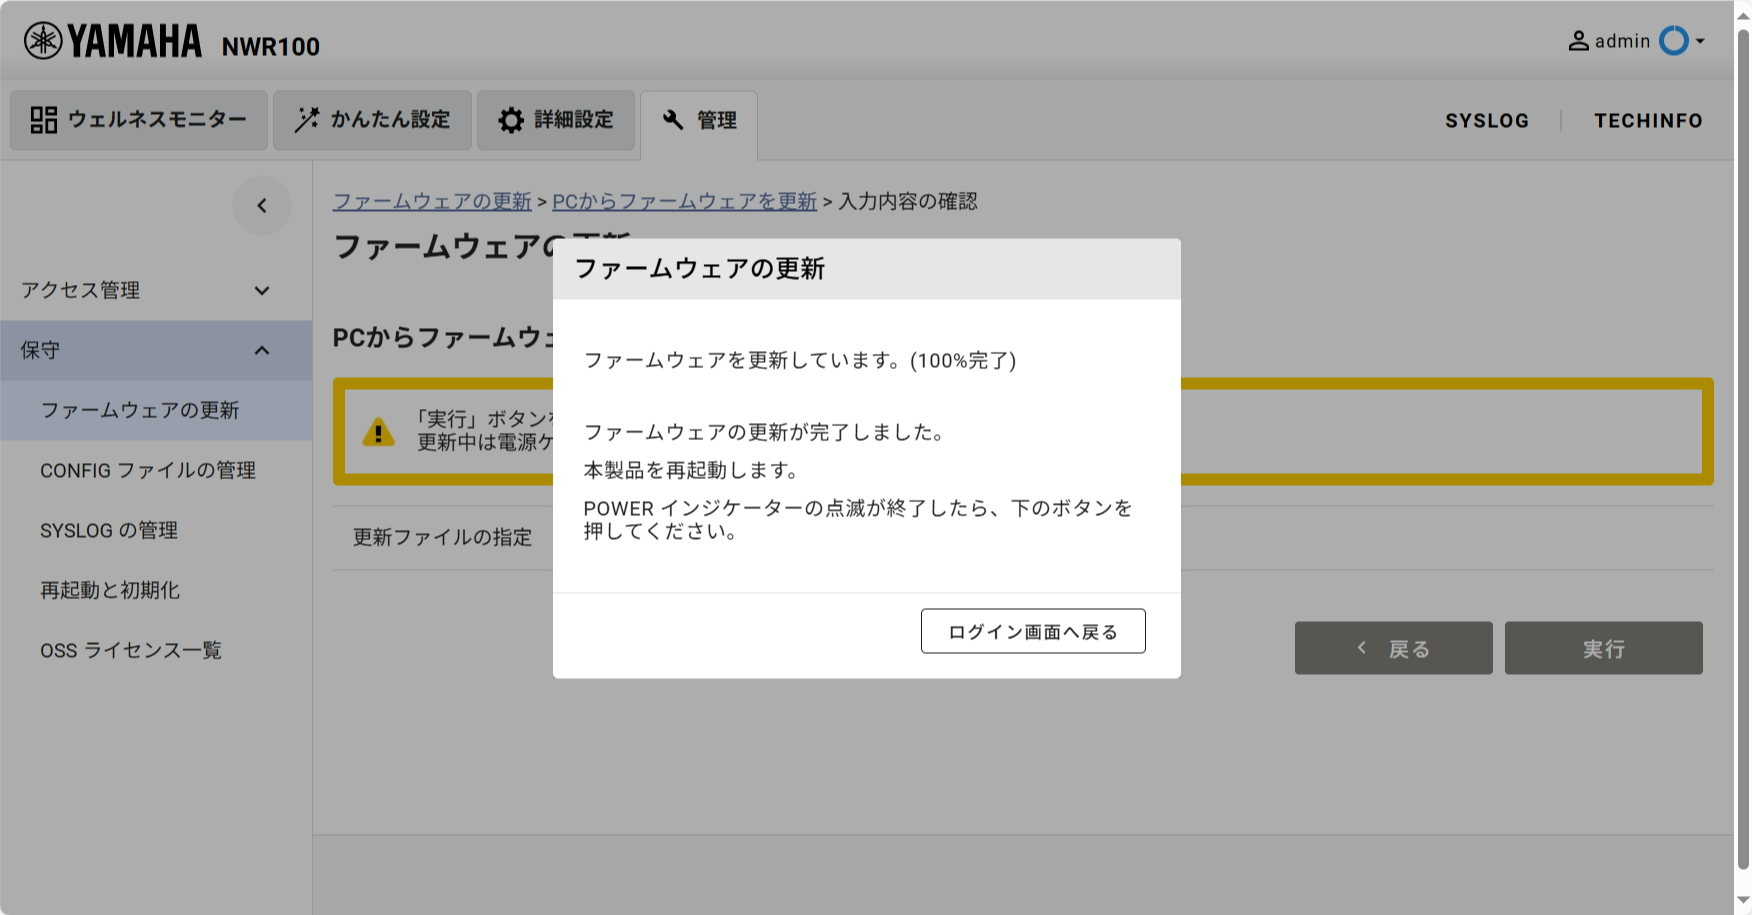Screen dimensions: 1752x915
Task: Follow the ファームウェアの更新 breadcrumb link
Action: click(x=432, y=202)
